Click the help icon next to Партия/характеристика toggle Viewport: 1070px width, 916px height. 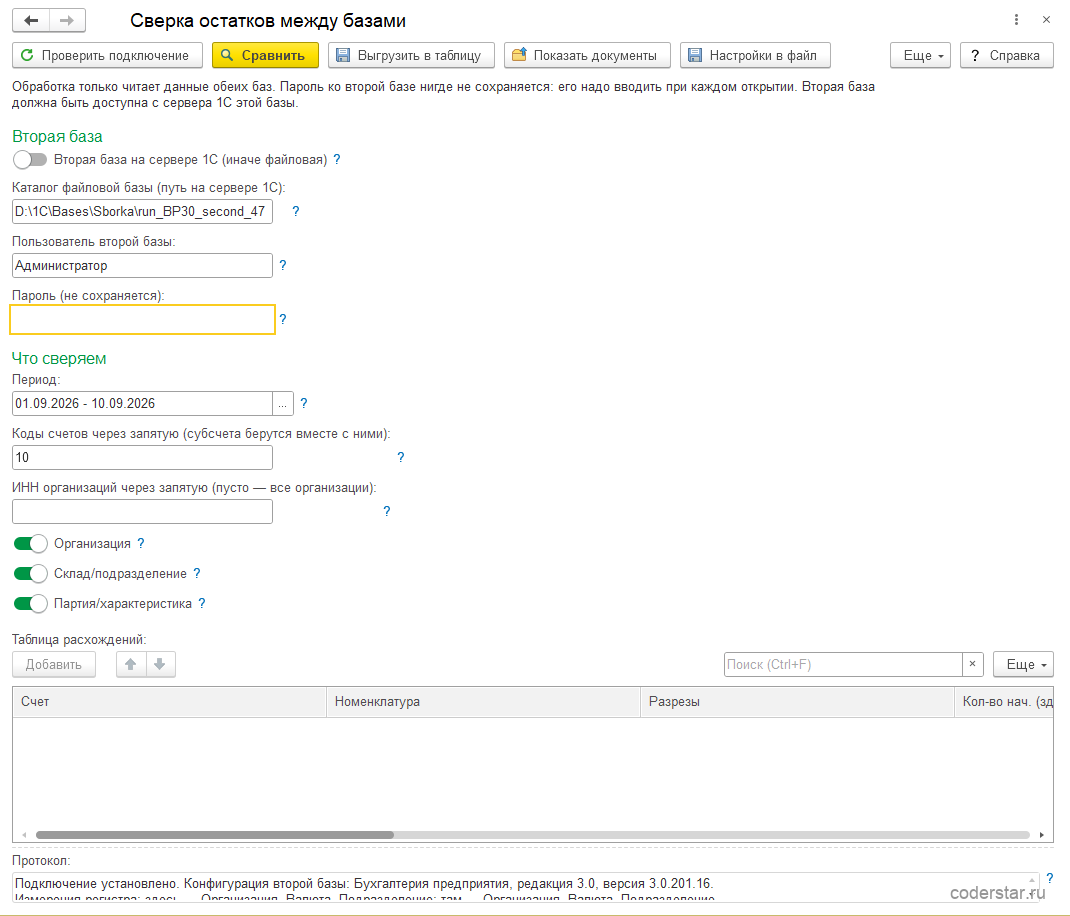tap(201, 603)
